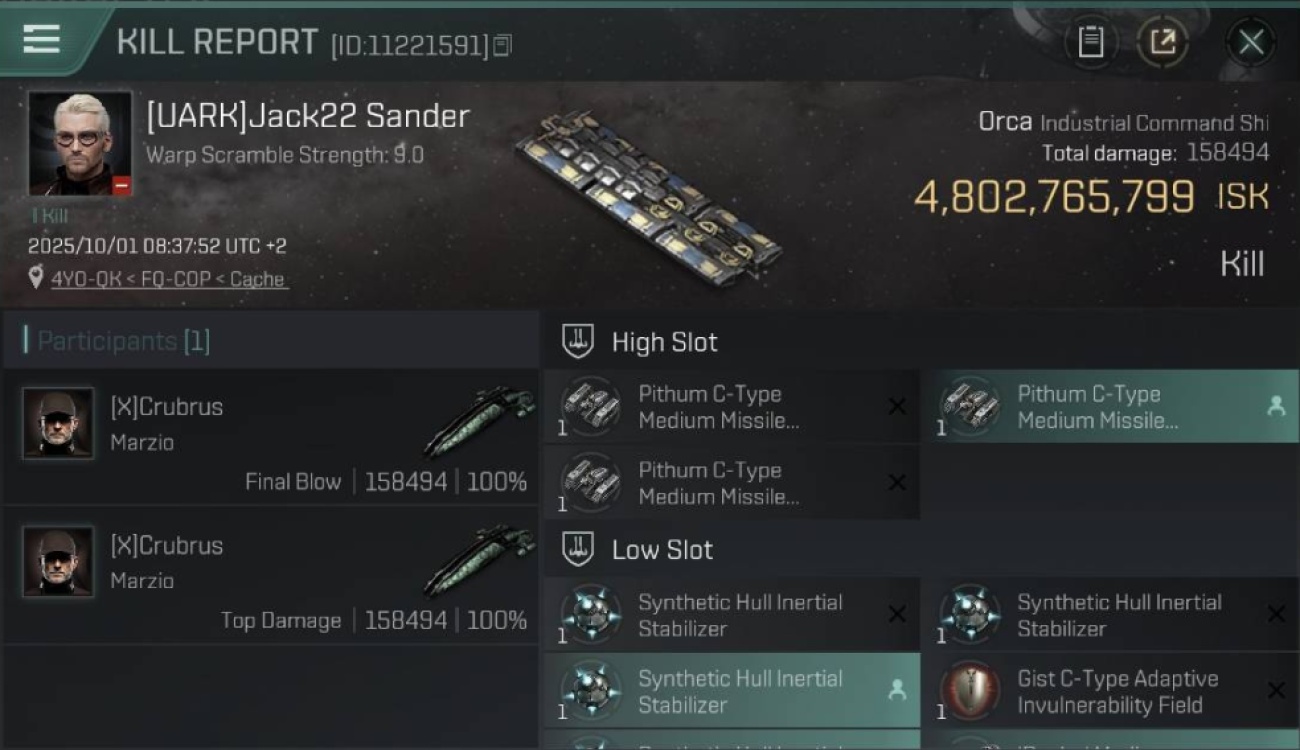This screenshot has height=750, width=1300.
Task: Close the kill report window
Action: 1250,42
